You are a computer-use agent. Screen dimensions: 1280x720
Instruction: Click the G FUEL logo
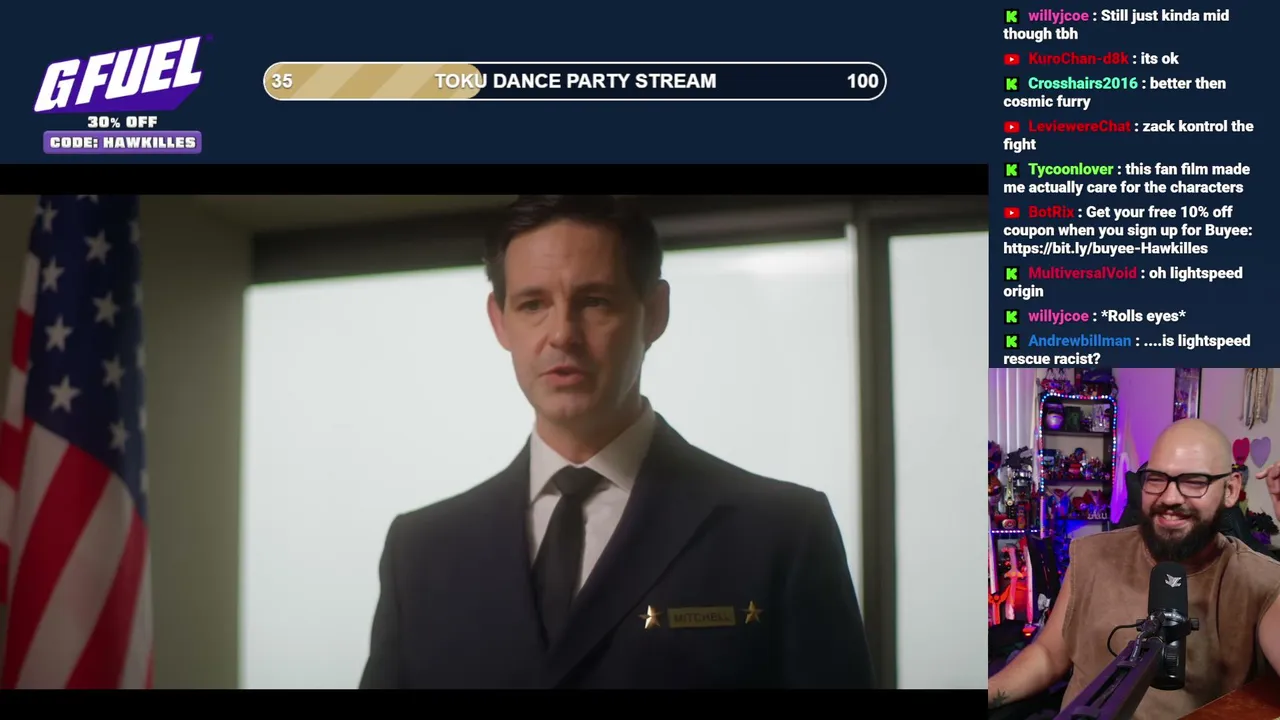click(121, 74)
